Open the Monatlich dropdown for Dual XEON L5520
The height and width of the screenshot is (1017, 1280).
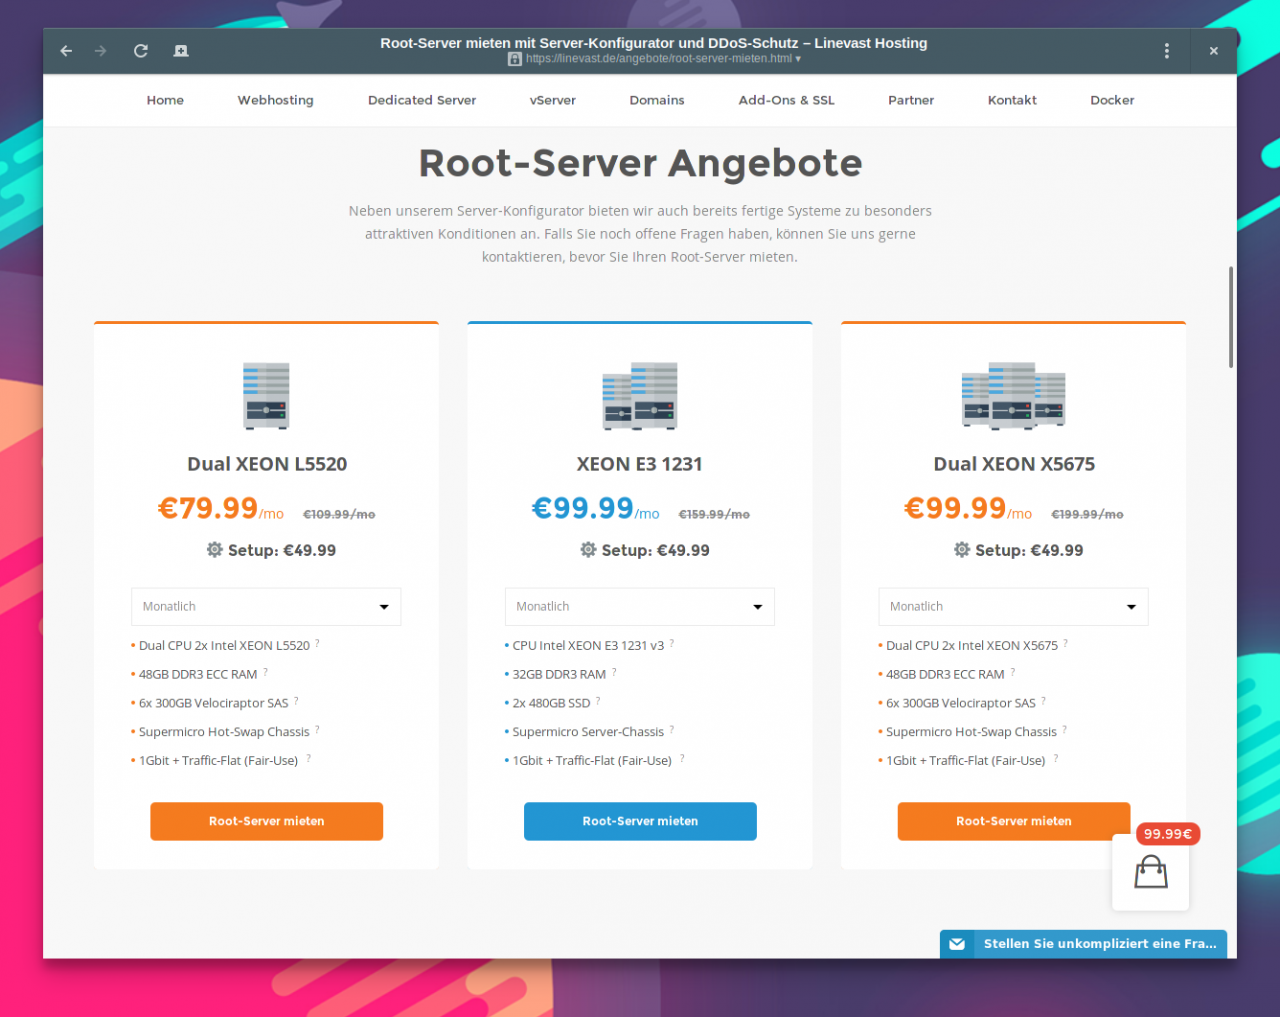pos(266,607)
